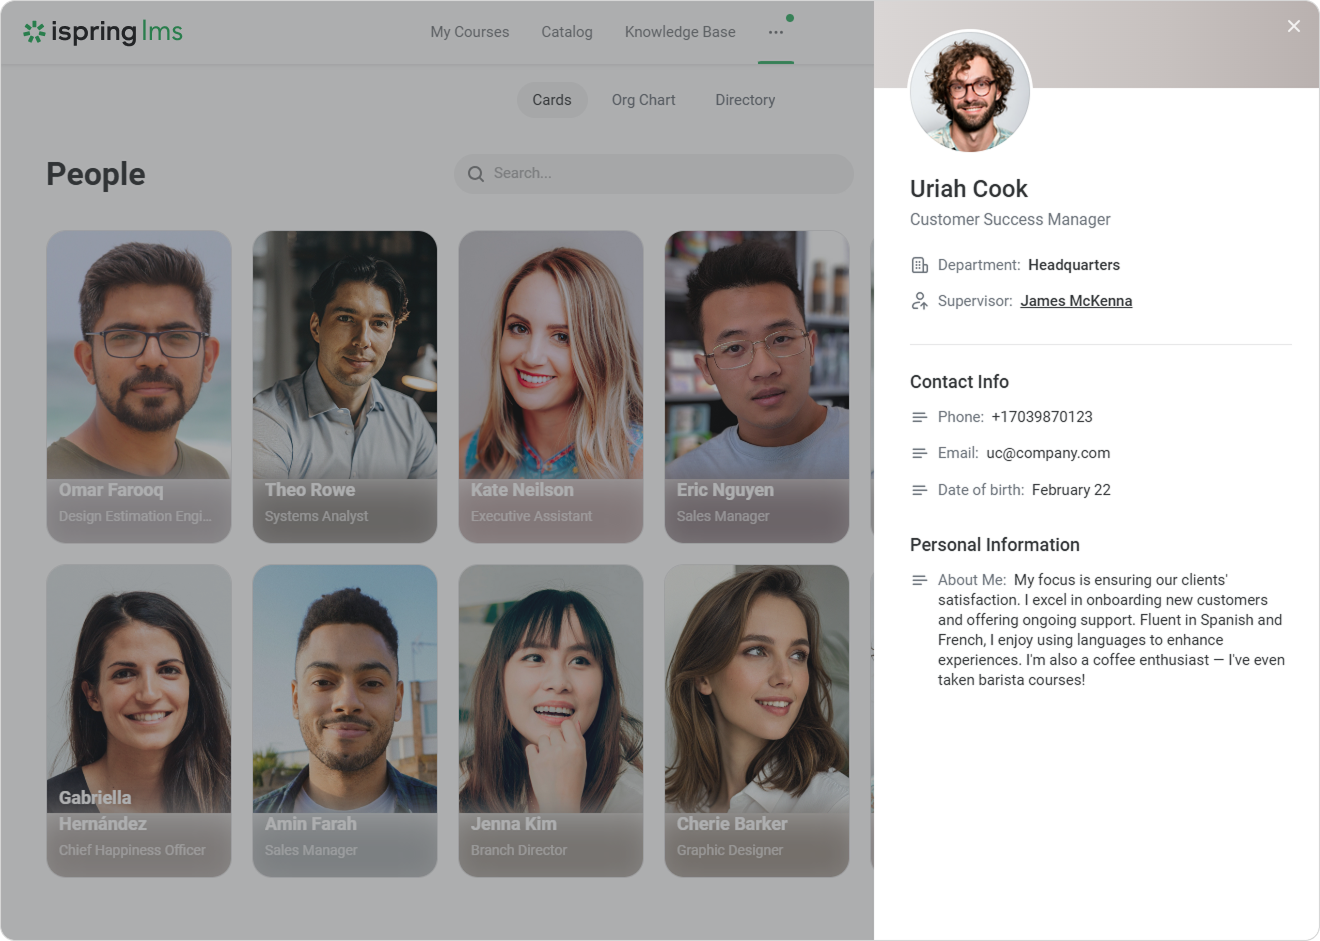Click the Supervisor person icon
Screen dimensions: 1320x941
(919, 301)
